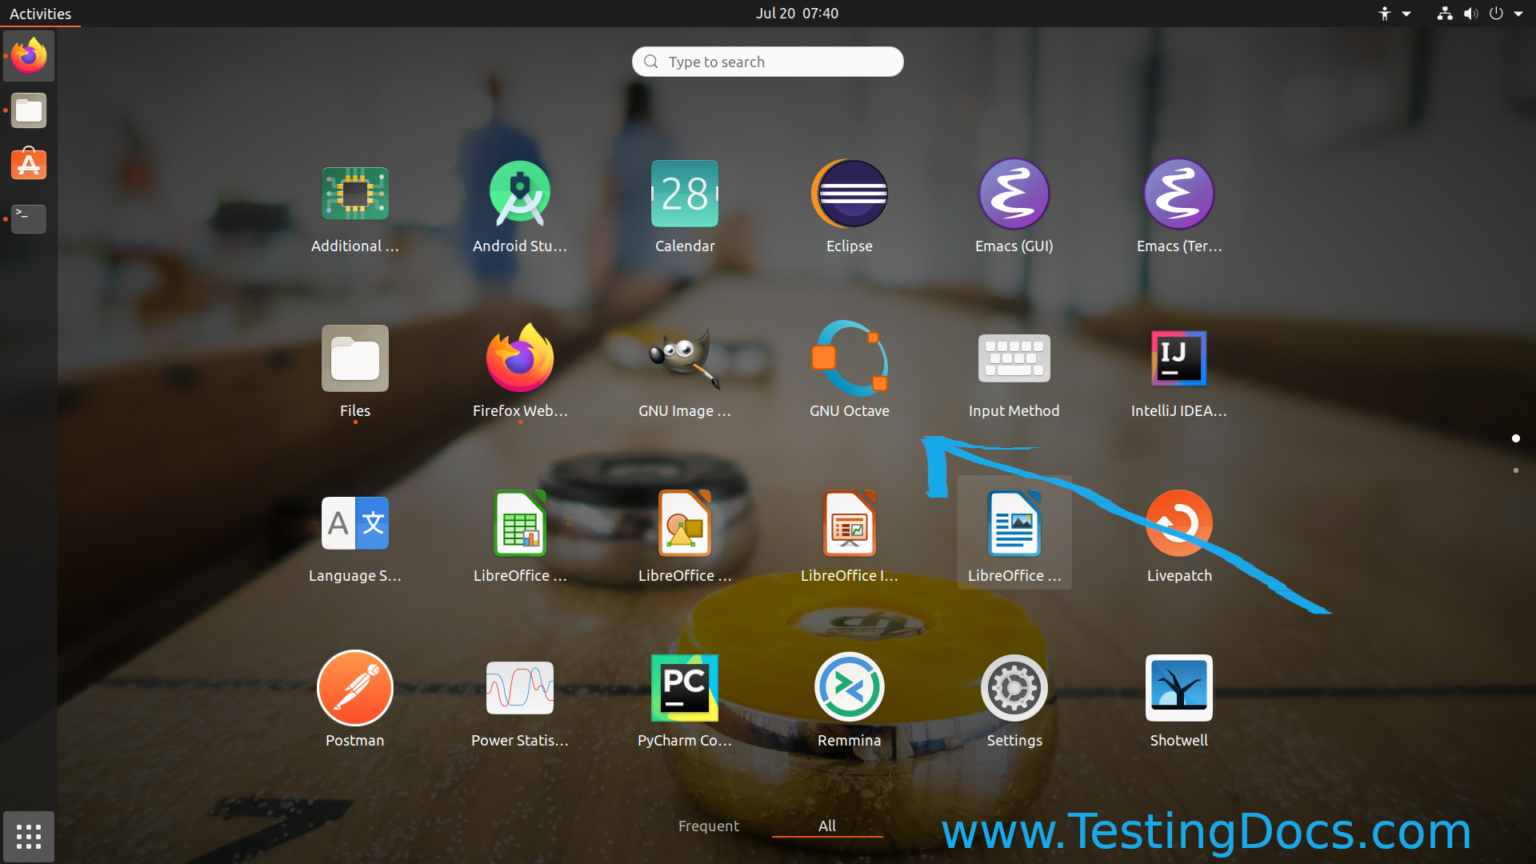Launch Remmina remote desktop client

pyautogui.click(x=849, y=688)
